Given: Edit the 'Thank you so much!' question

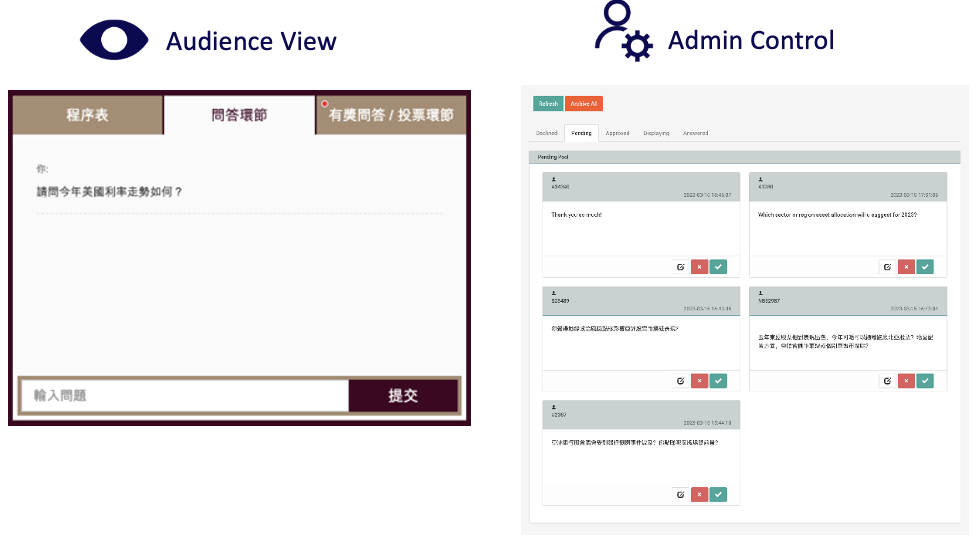Looking at the screenshot, I should tap(680, 267).
